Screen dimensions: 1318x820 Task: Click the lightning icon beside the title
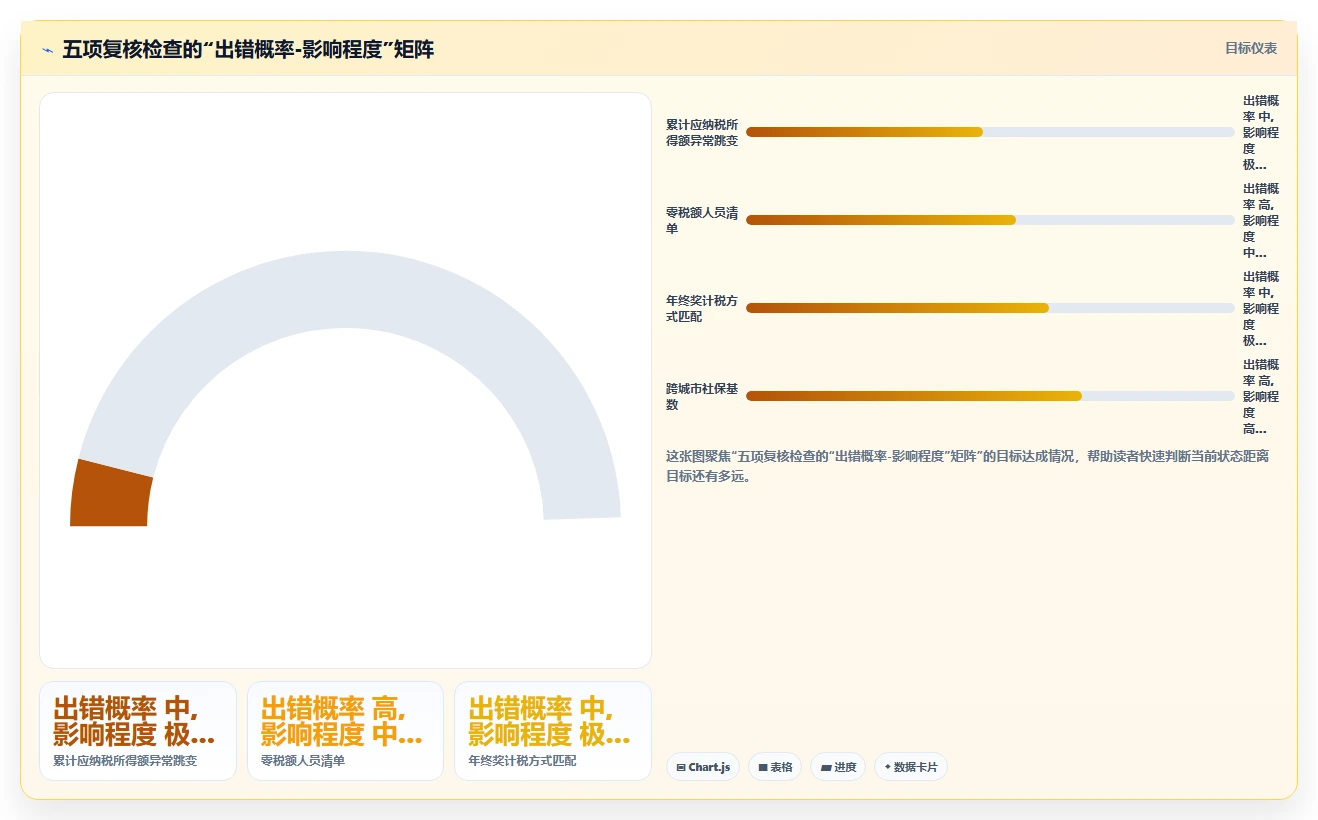pos(48,50)
